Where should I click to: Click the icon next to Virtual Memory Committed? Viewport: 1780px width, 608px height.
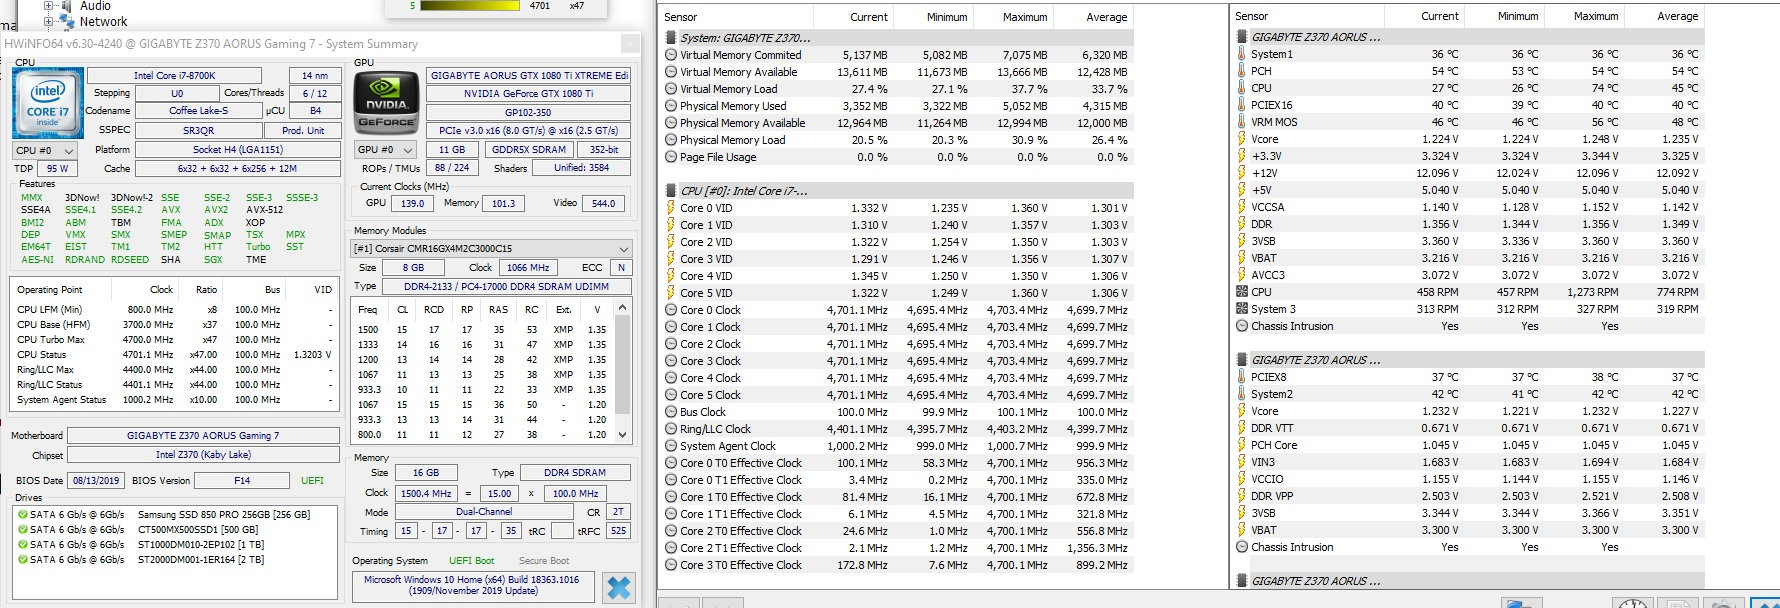point(671,55)
